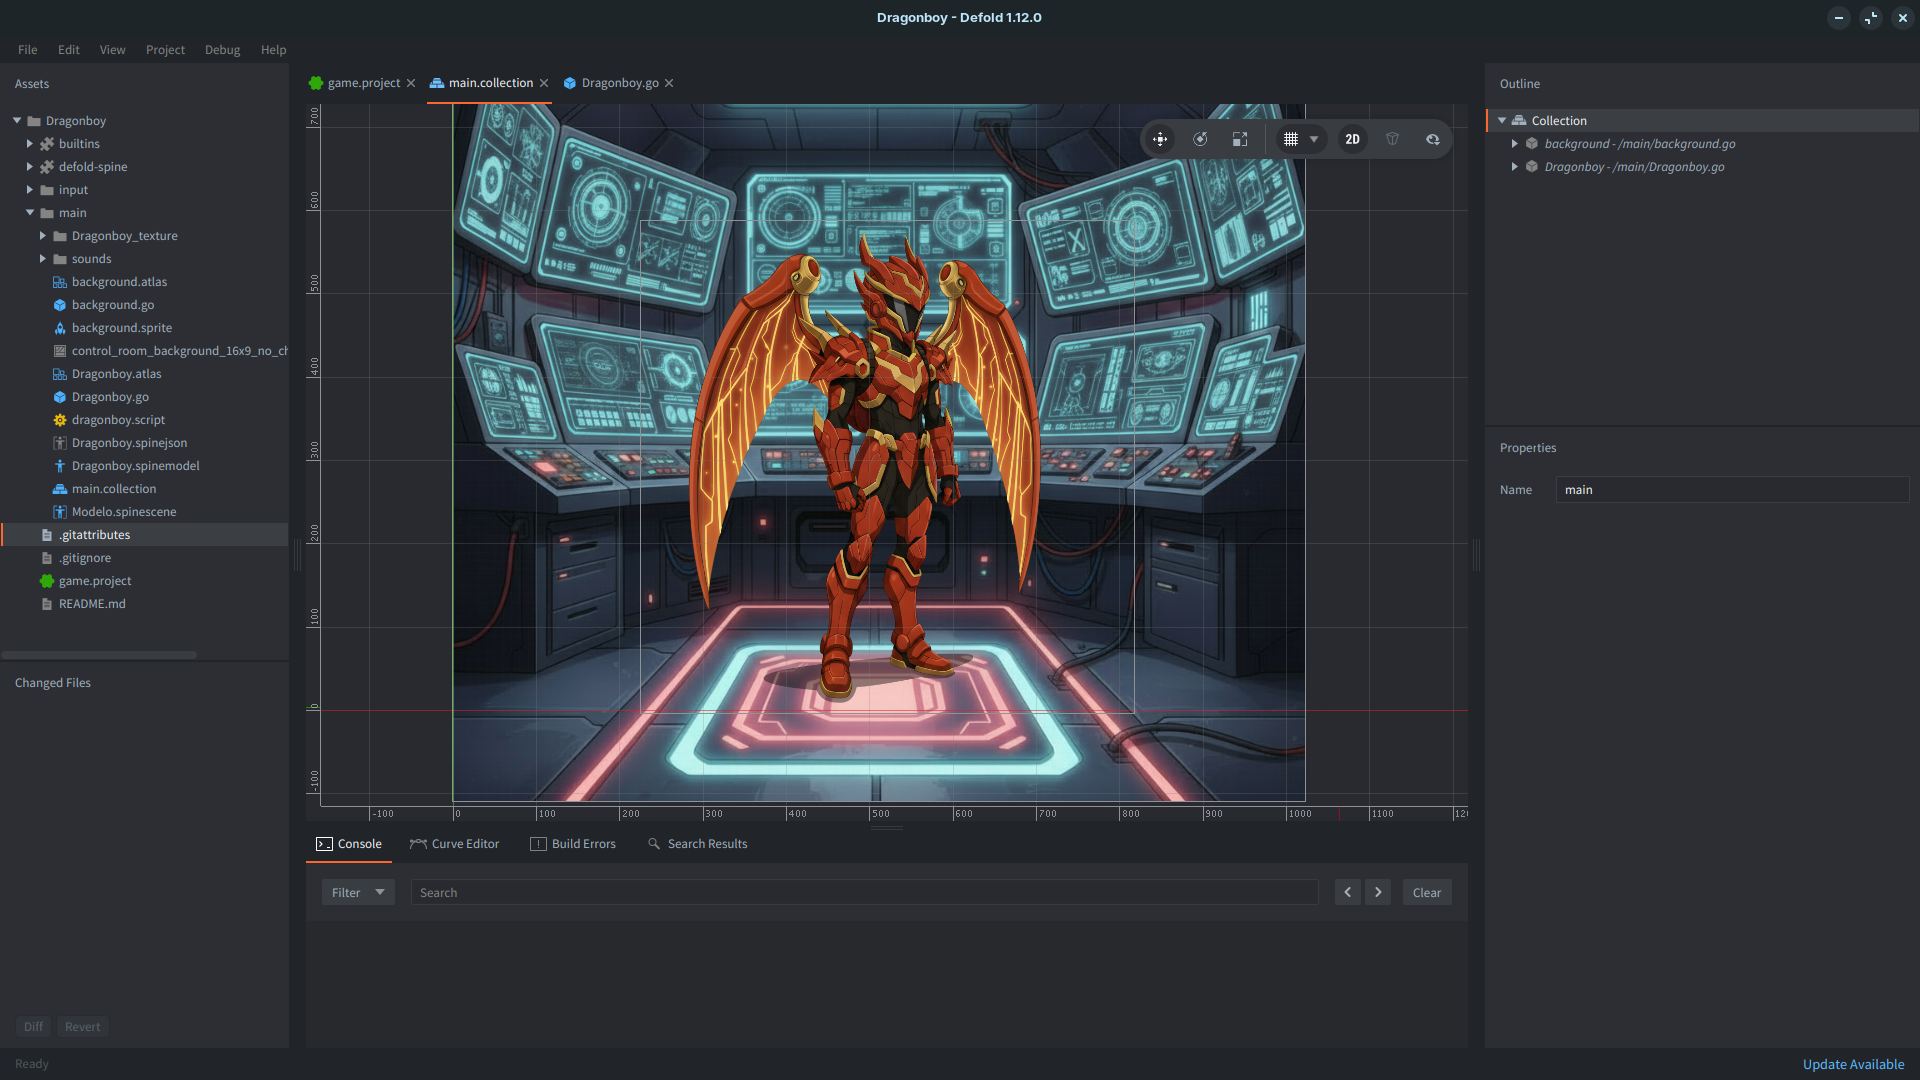Viewport: 1920px width, 1080px height.
Task: Switch to the Dragonboy.go tab
Action: (x=619, y=83)
